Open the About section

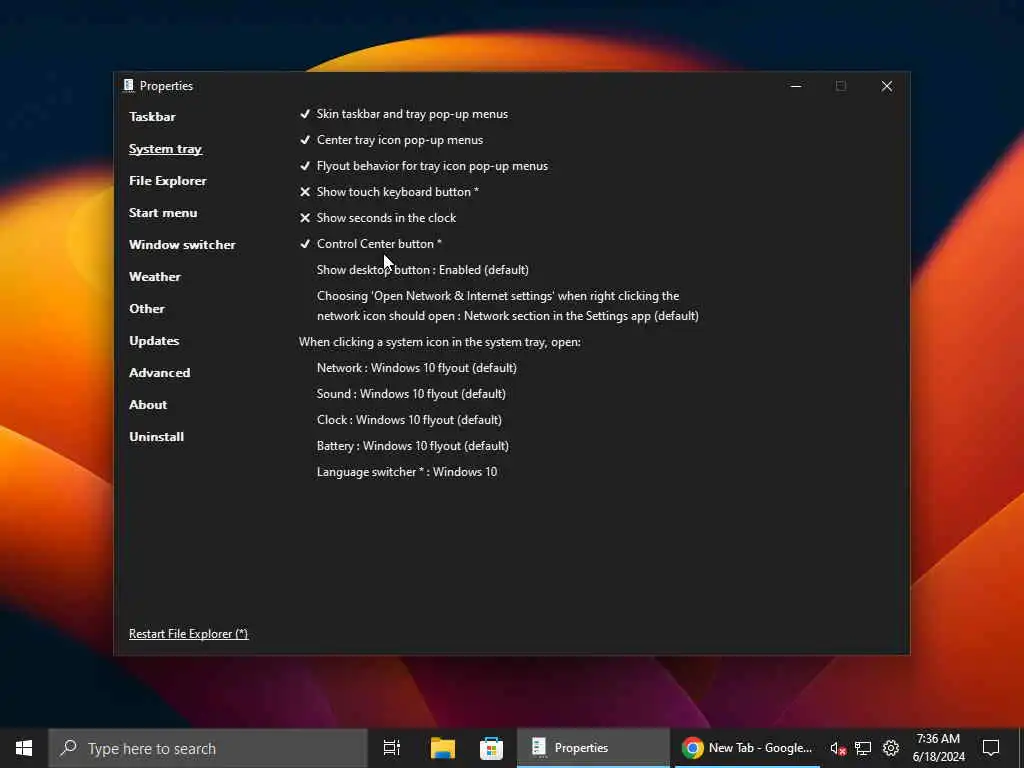pyautogui.click(x=148, y=405)
